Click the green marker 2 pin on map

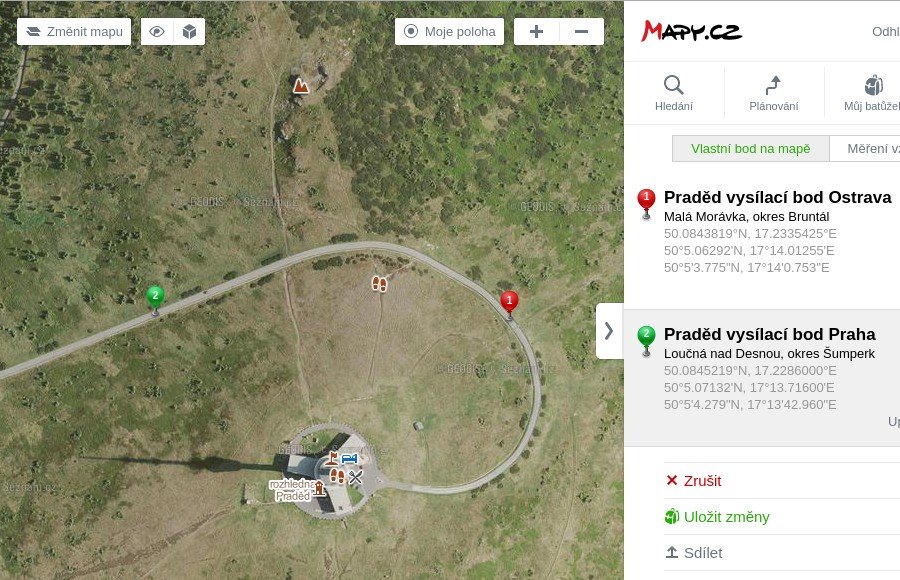[x=155, y=299]
